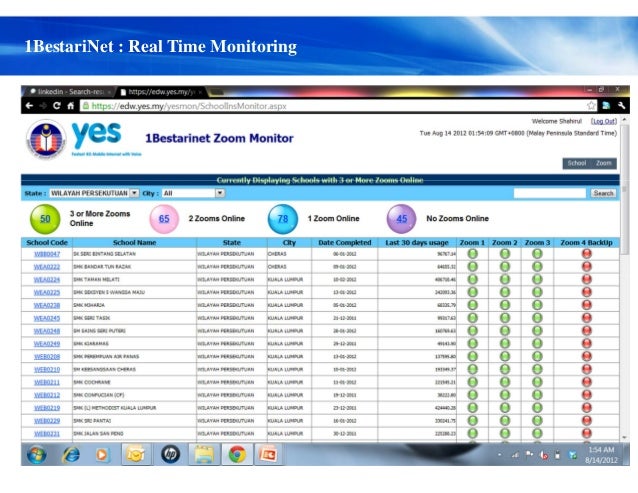Click the Search button
The image size is (638, 493).
603,193
